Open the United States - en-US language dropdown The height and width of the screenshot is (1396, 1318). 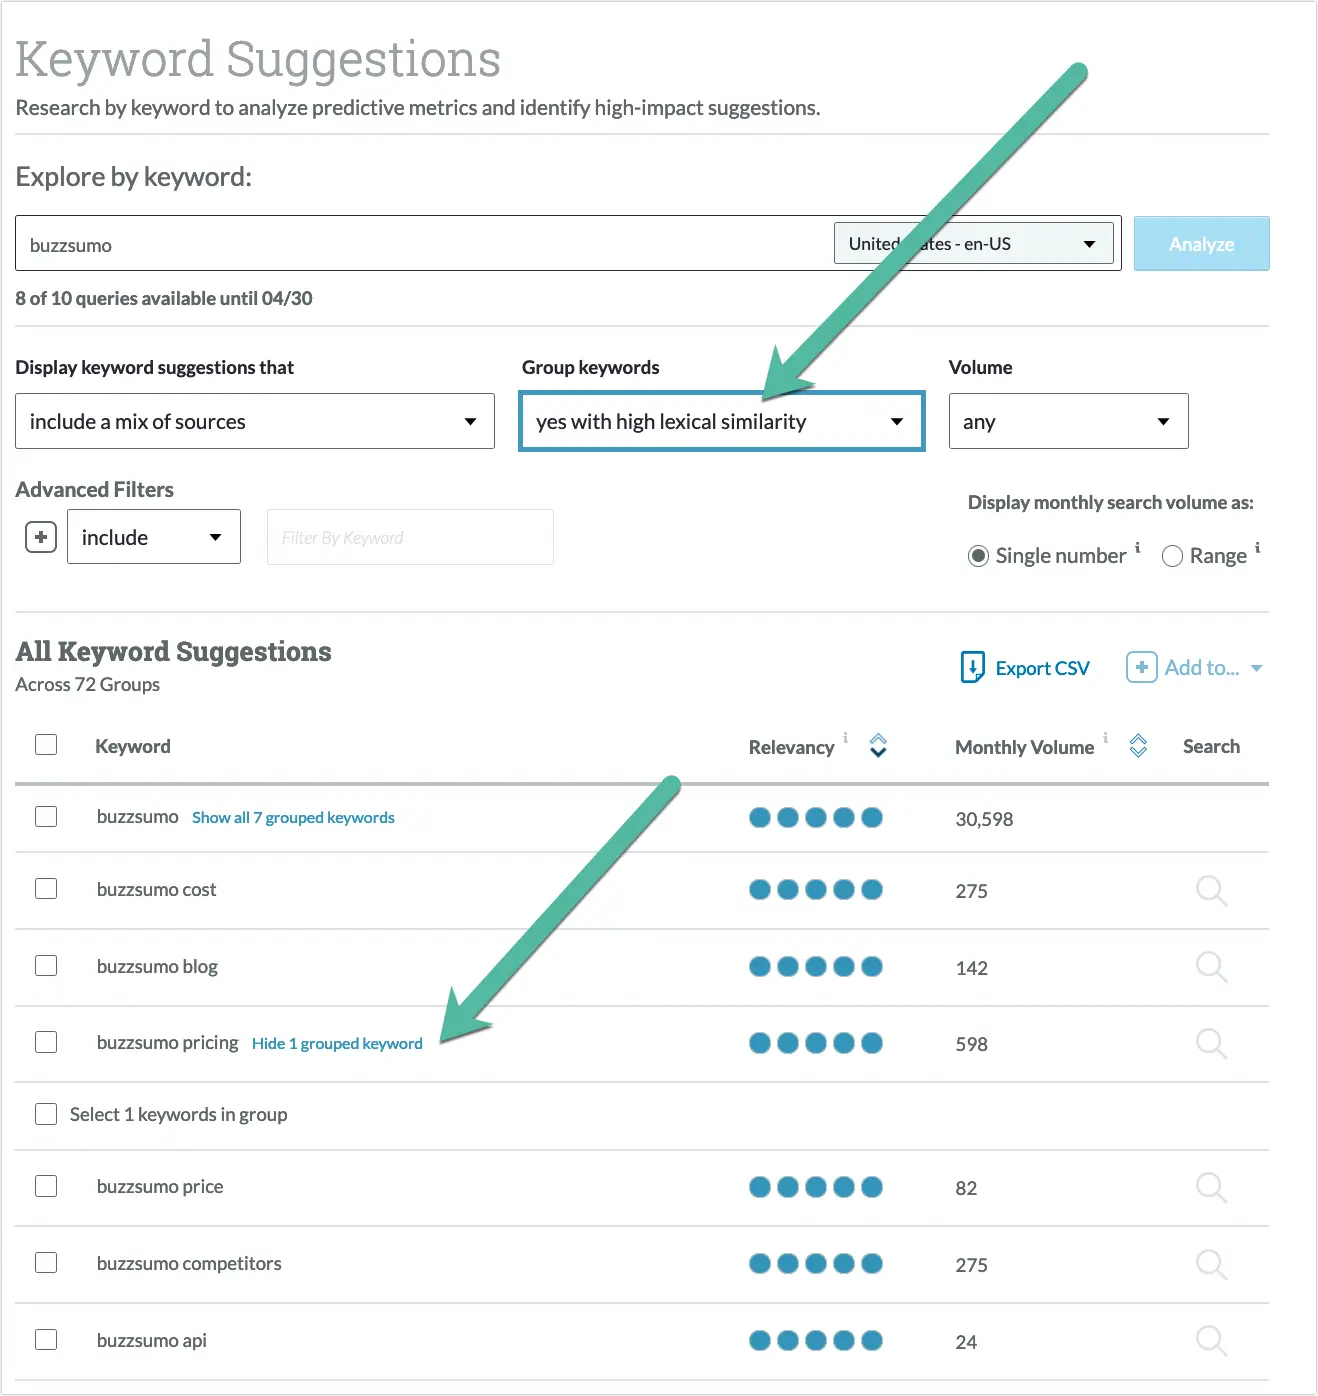(973, 243)
